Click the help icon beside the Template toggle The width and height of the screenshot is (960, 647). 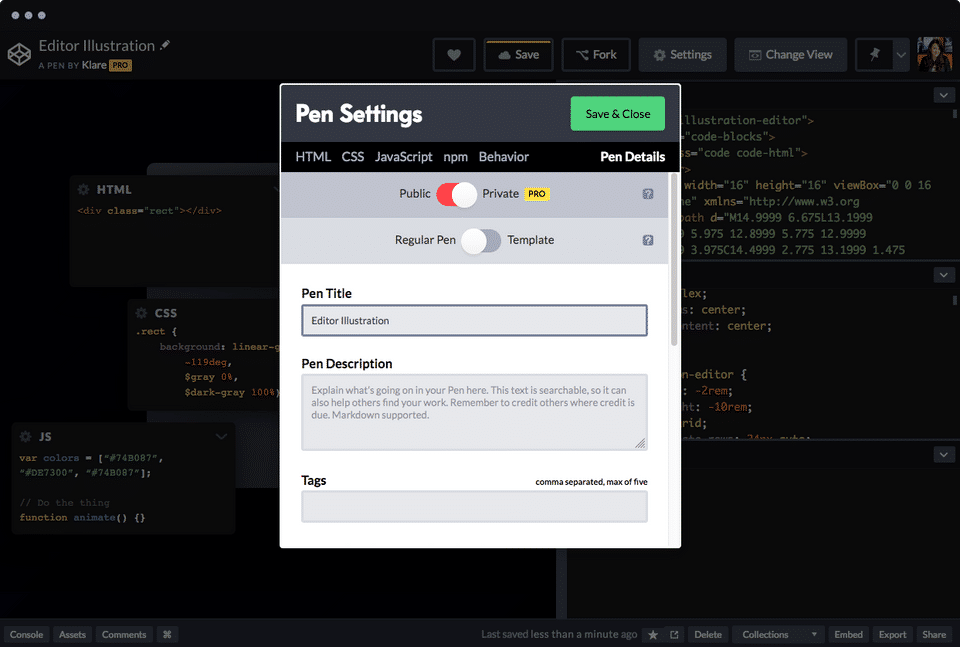point(647,240)
